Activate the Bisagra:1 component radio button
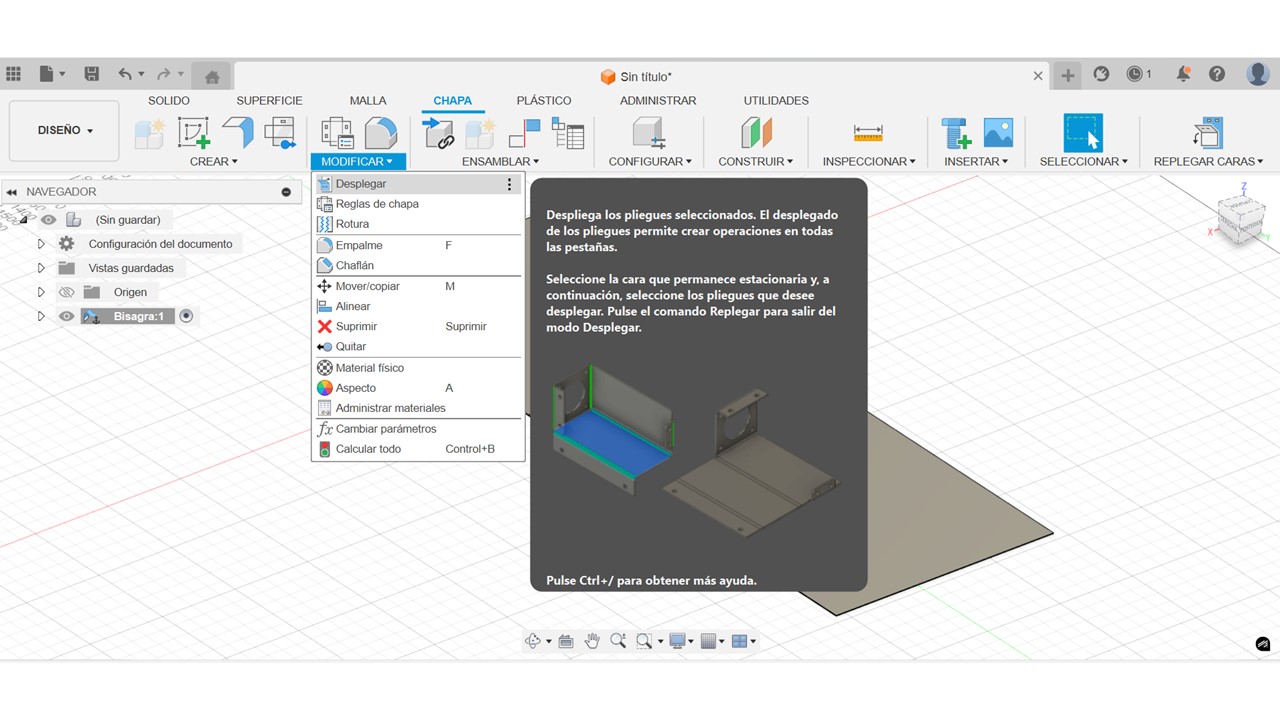Viewport: 1280px width, 720px height. pos(186,316)
